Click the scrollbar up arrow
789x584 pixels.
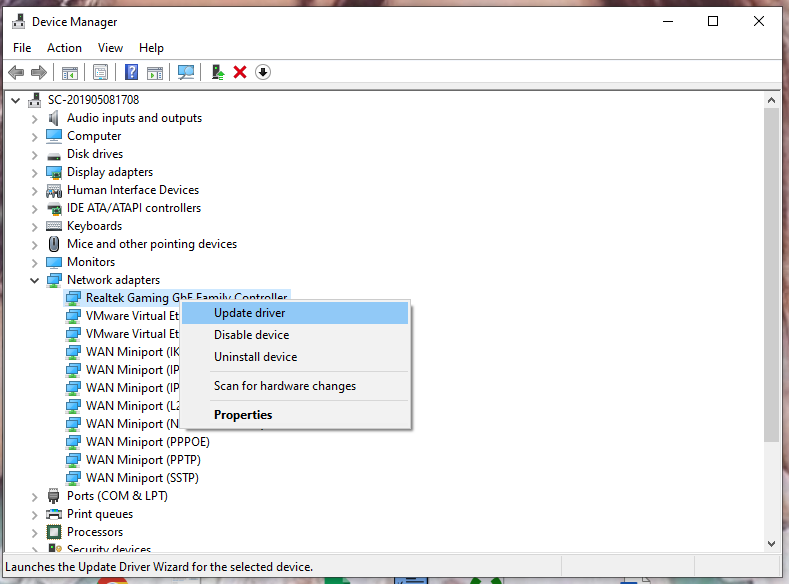point(771,101)
